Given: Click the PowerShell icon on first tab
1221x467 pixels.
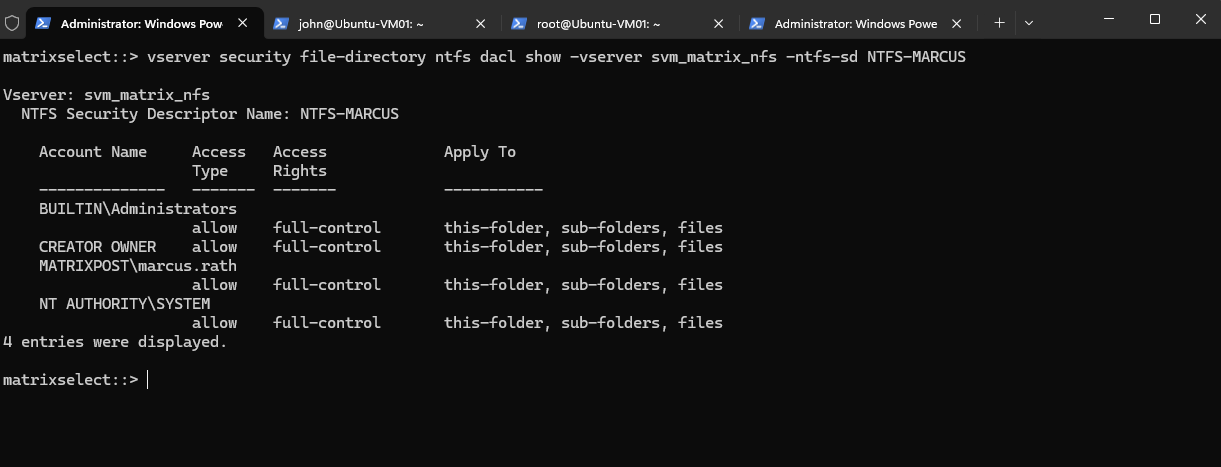Looking at the screenshot, I should [43, 23].
